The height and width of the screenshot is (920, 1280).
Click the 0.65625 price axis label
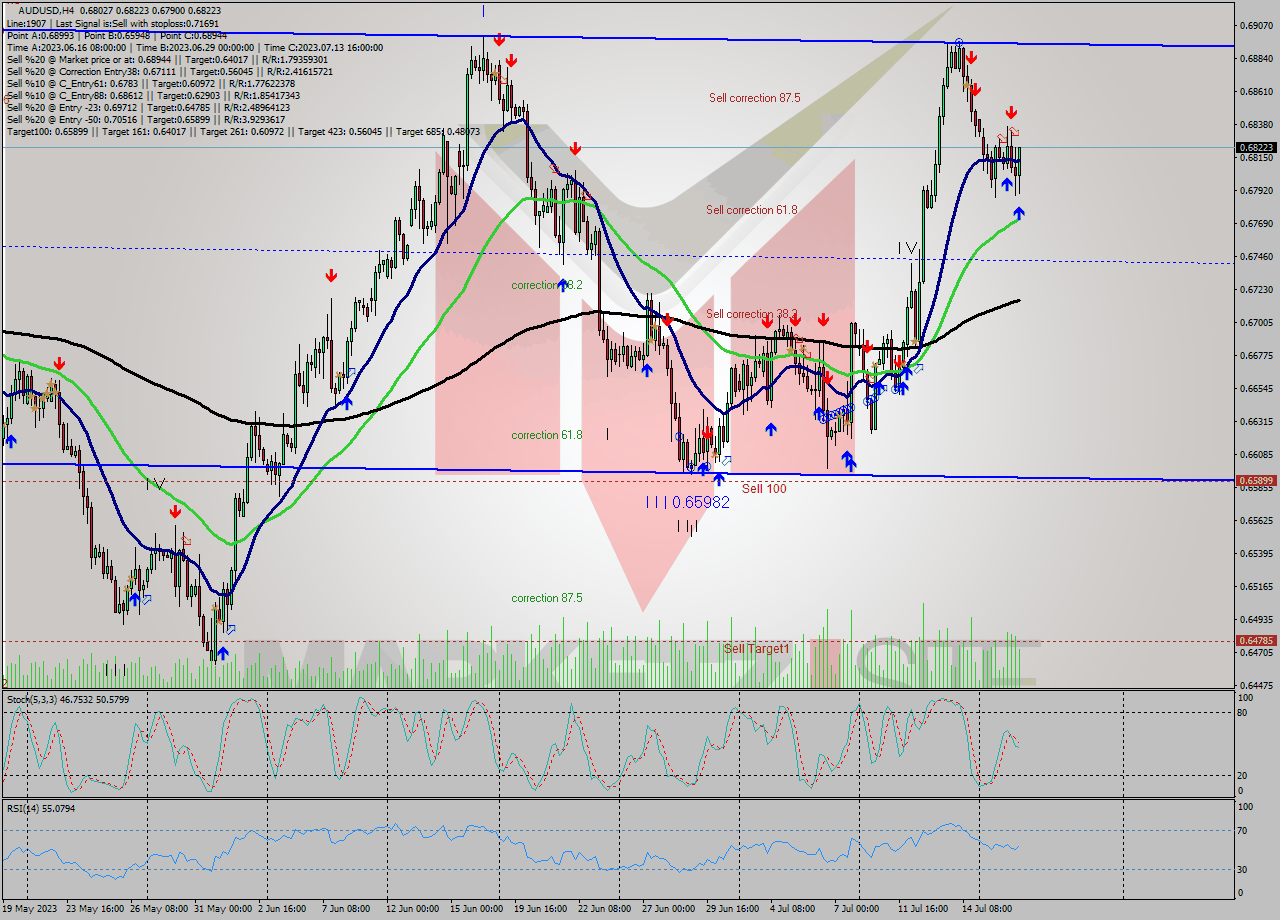[1256, 520]
